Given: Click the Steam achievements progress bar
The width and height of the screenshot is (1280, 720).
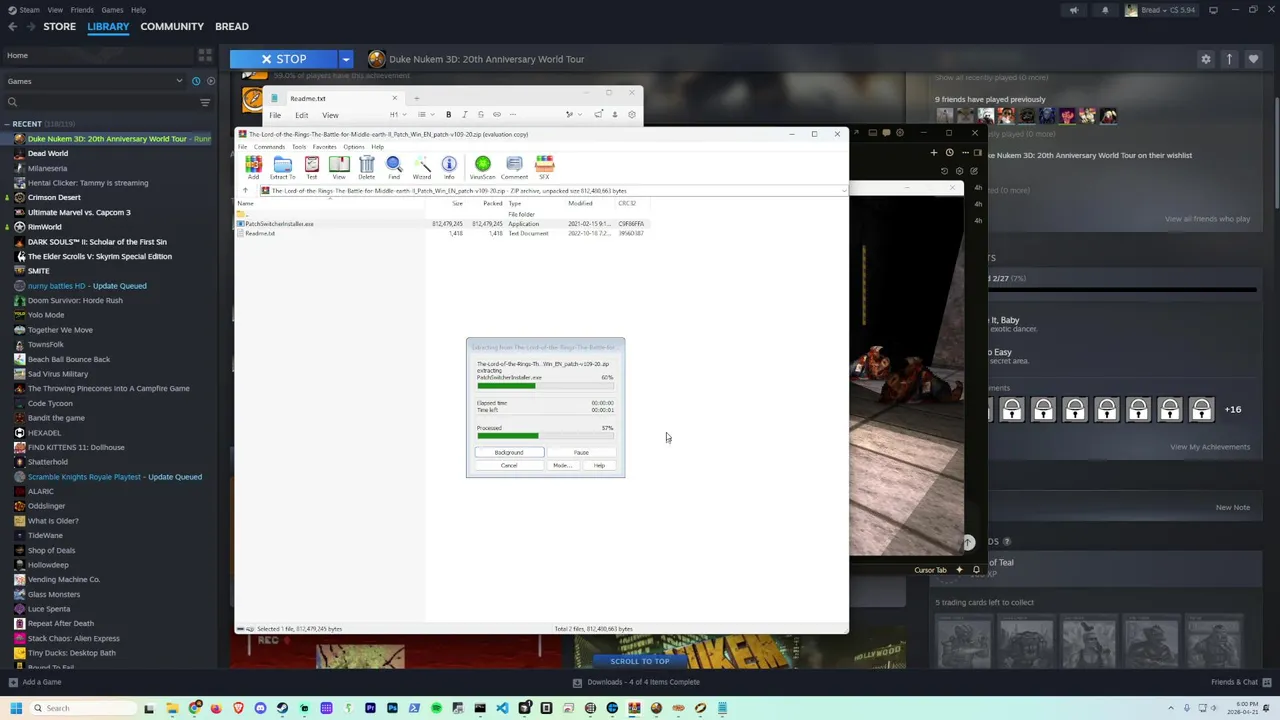Looking at the screenshot, I should [1122, 290].
